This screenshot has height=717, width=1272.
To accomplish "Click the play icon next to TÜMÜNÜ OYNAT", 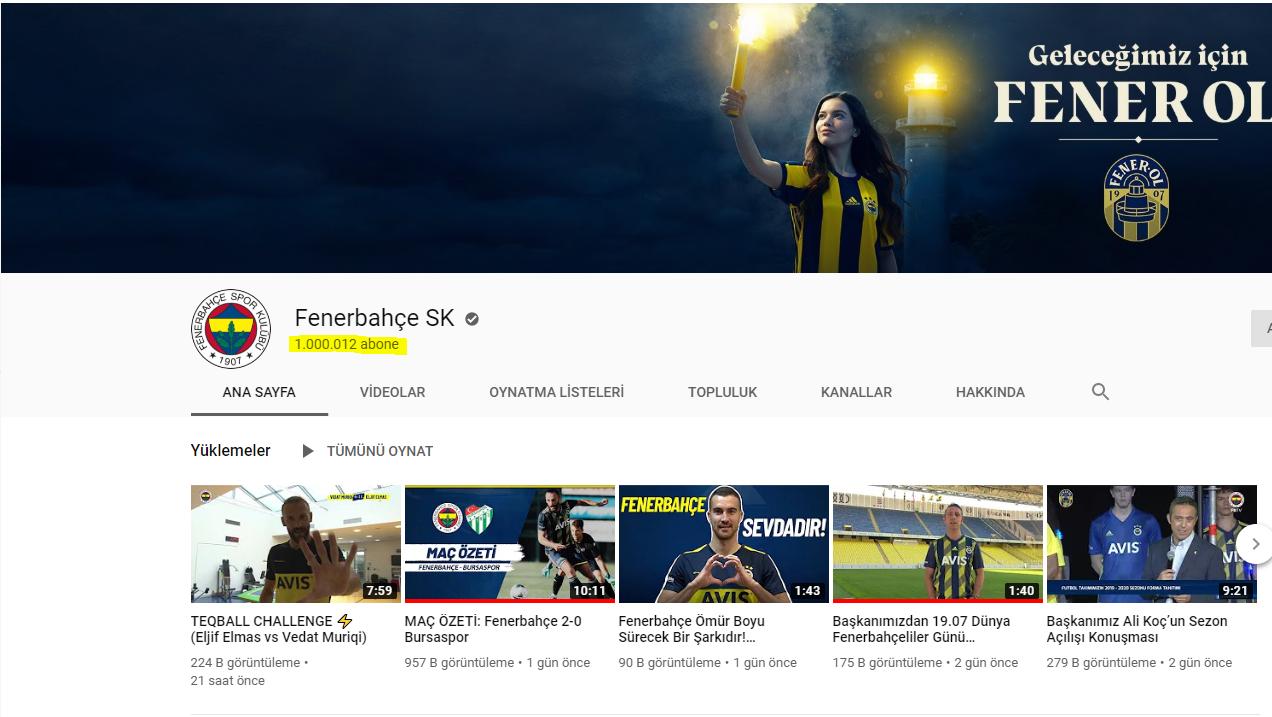I will [308, 451].
